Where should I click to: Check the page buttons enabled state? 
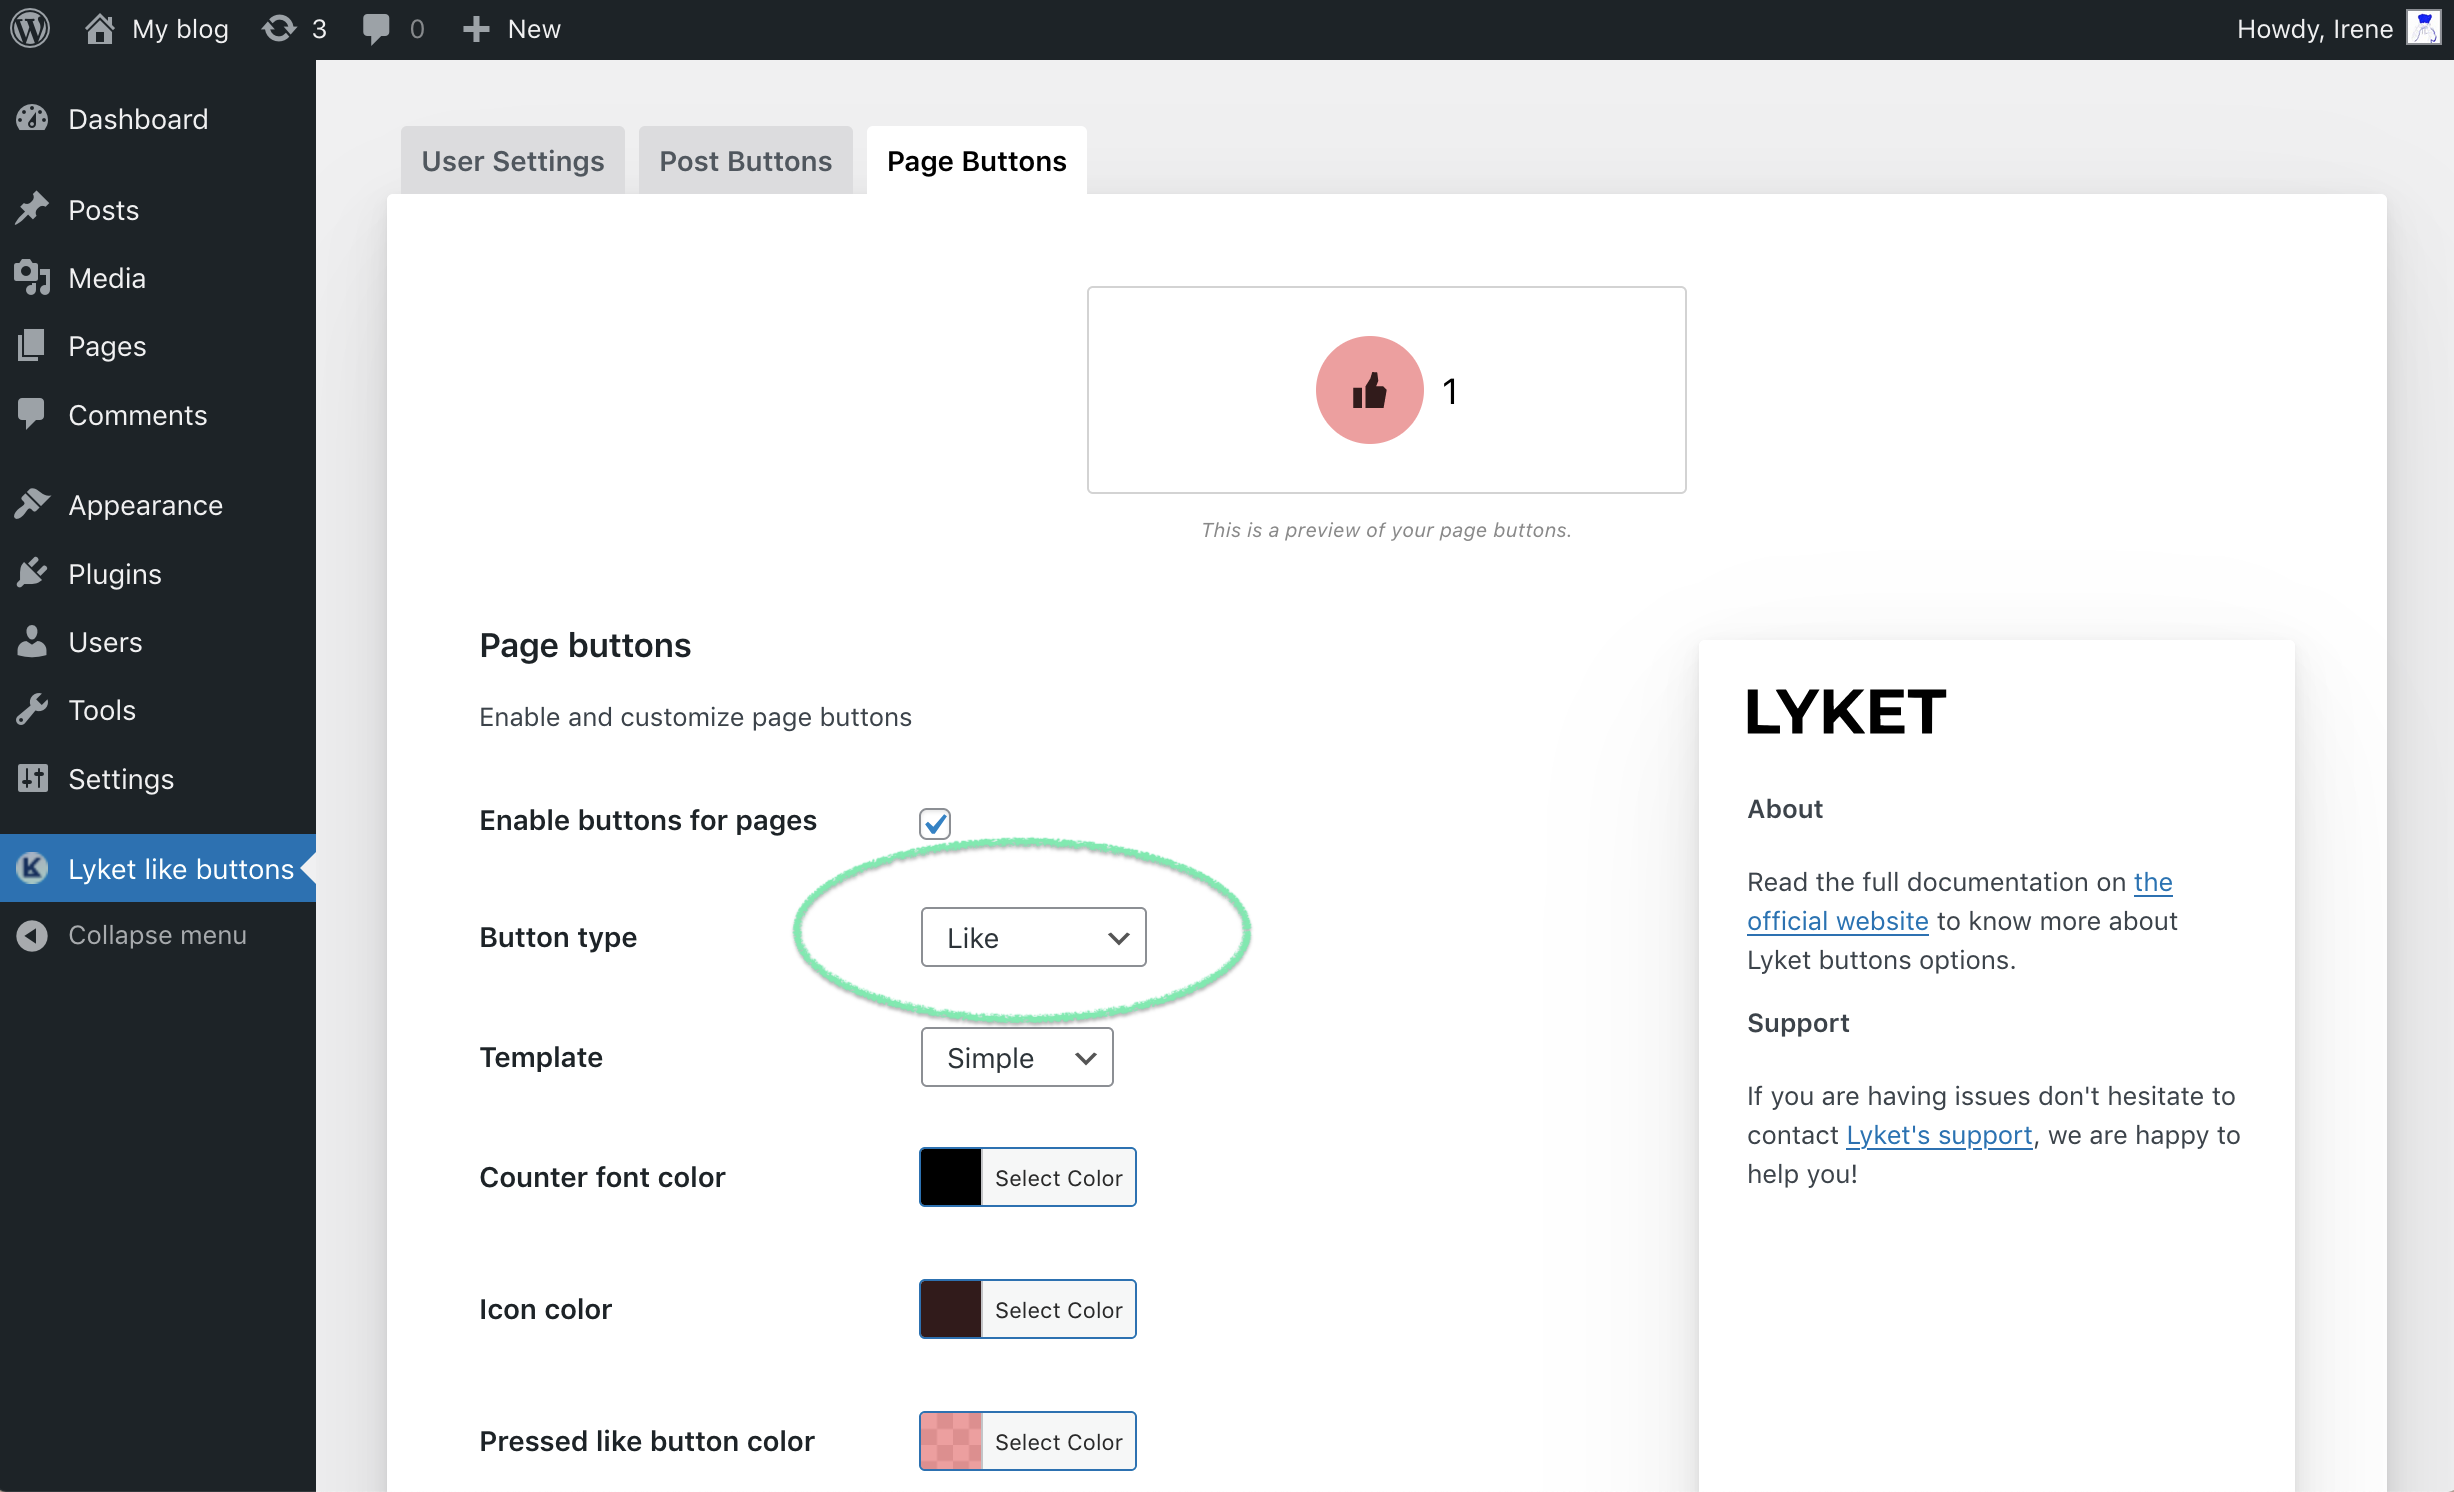click(x=934, y=822)
